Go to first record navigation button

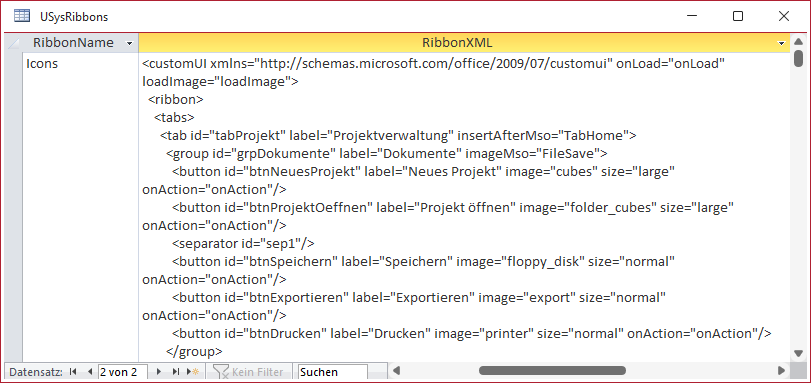tap(72, 372)
